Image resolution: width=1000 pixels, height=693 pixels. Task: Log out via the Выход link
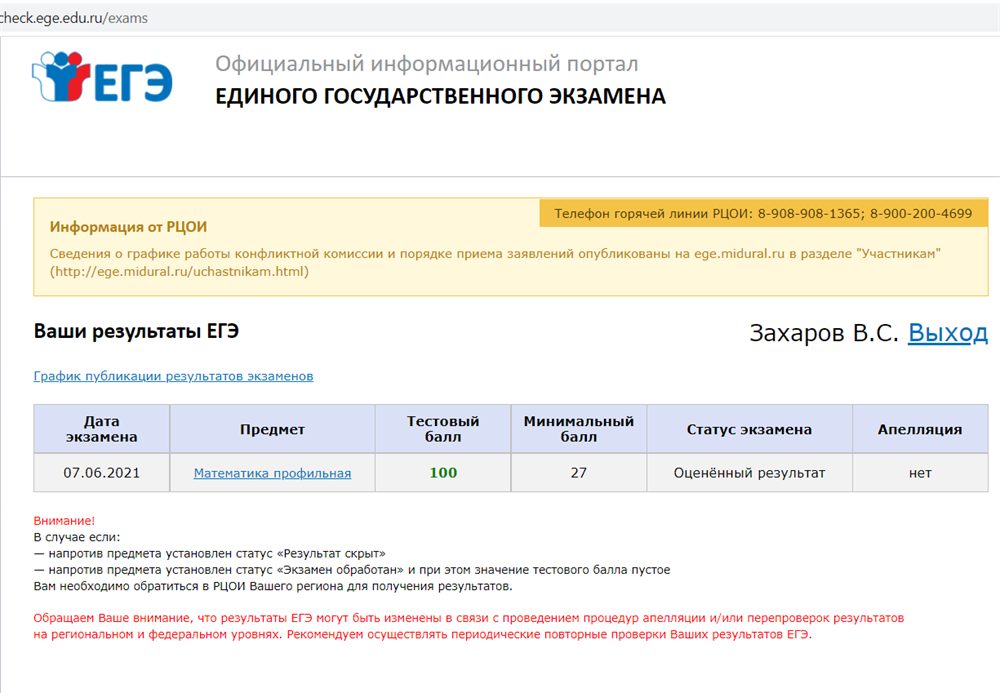click(x=947, y=333)
